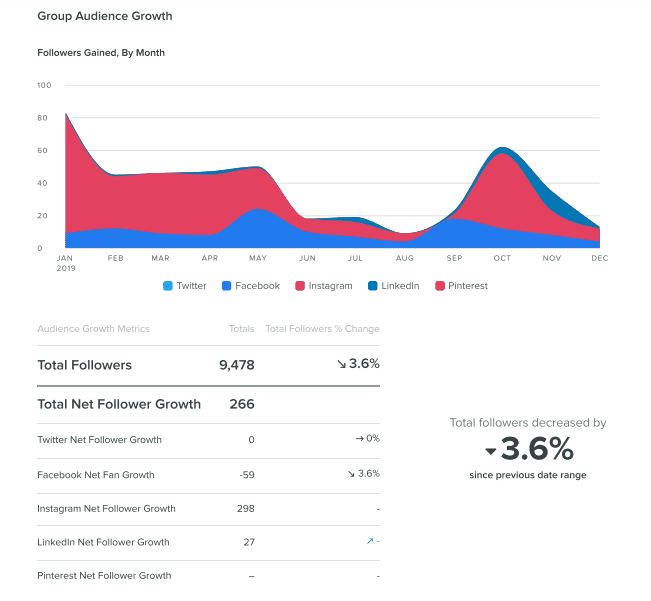Image resolution: width=651 pixels, height=601 pixels.
Task: Toggle the Facebook legend swatch
Action: (x=226, y=286)
